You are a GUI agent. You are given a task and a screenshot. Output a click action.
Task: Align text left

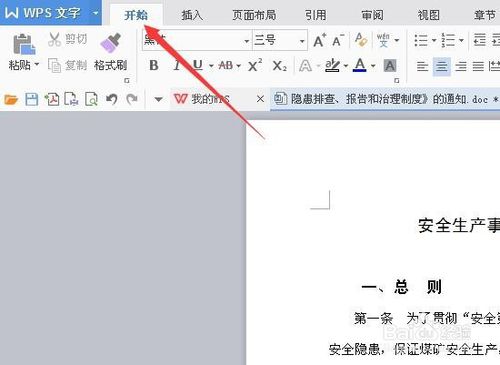coord(423,66)
